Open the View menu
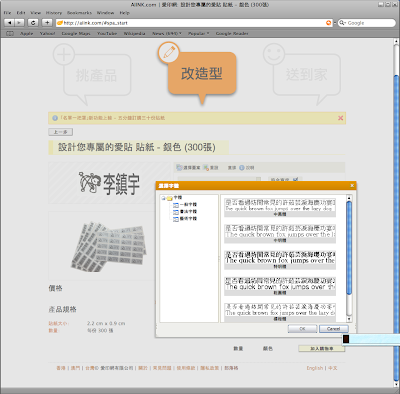Image resolution: width=400 pixels, height=394 pixels. click(36, 13)
